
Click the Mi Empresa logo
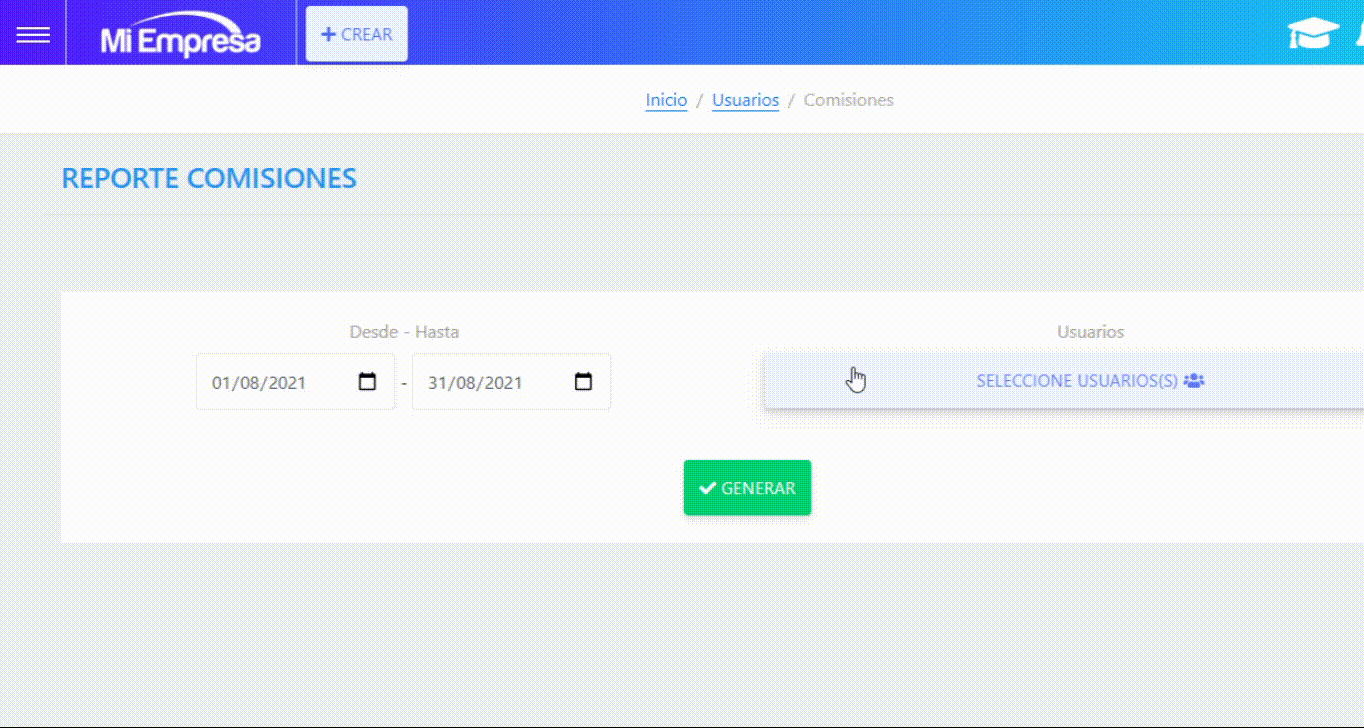[180, 38]
